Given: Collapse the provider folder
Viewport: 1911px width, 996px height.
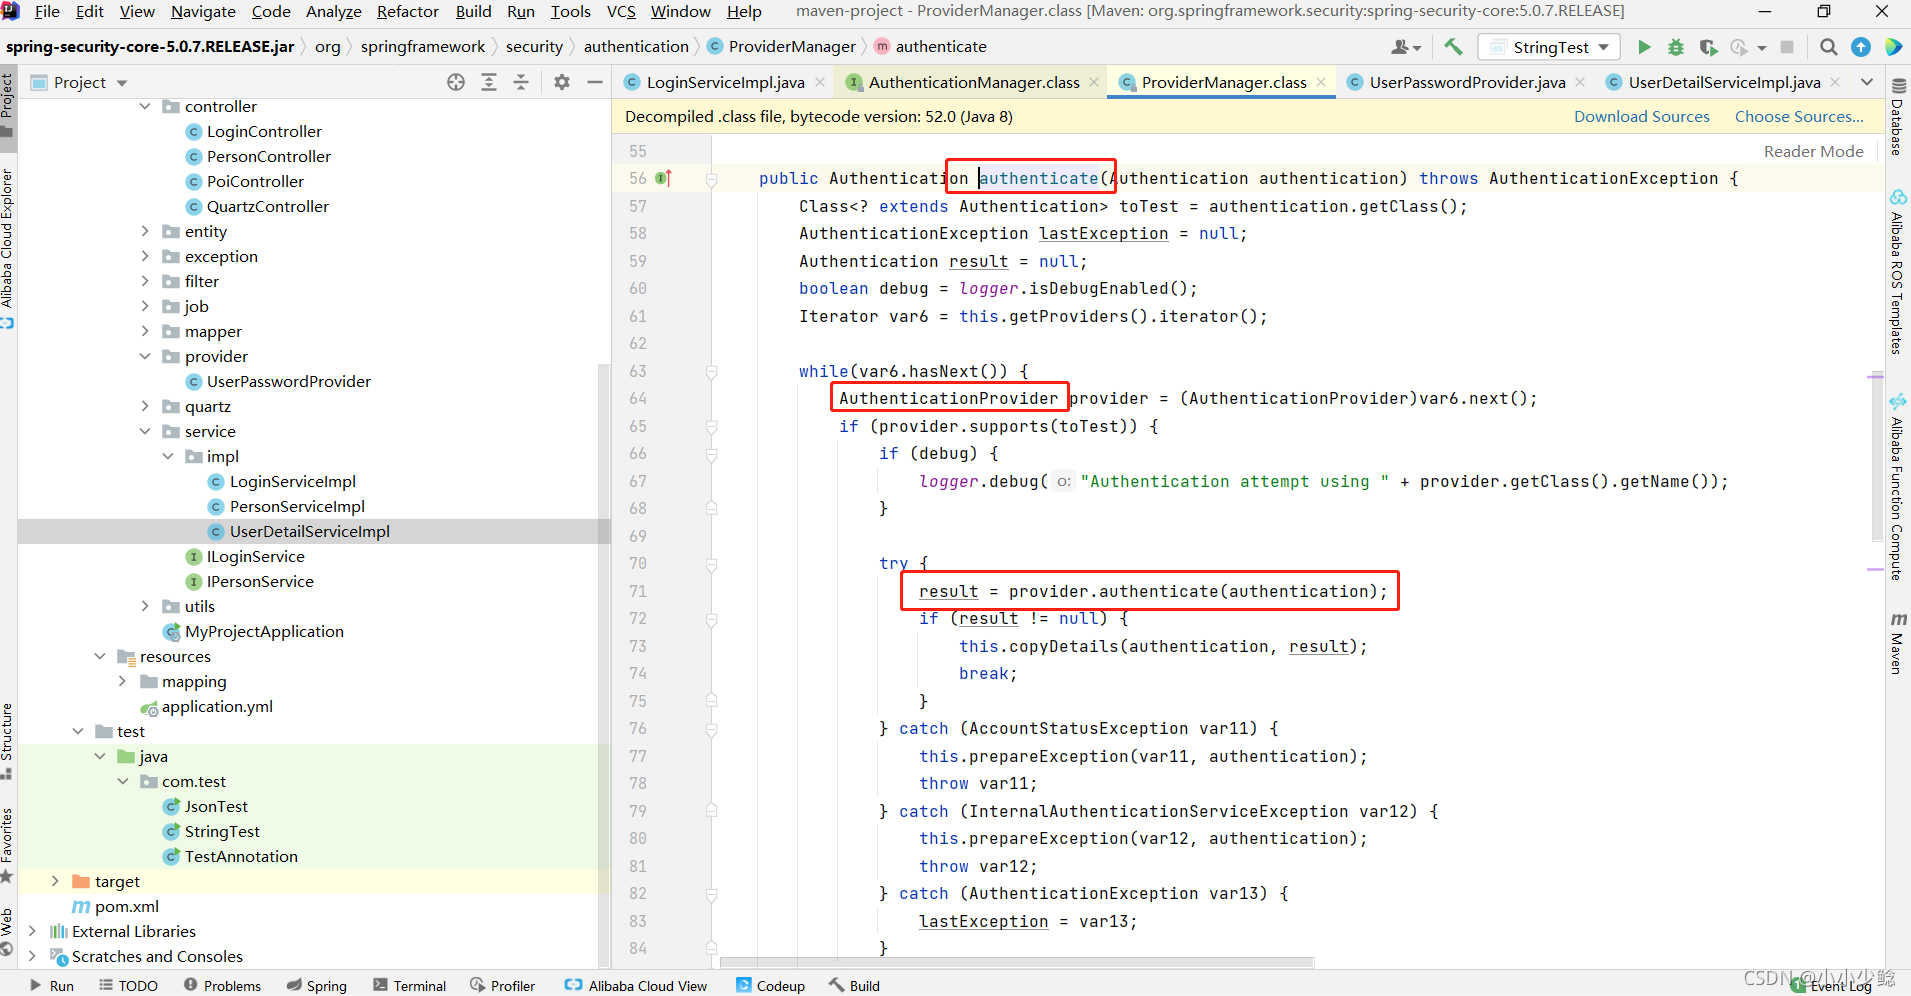Looking at the screenshot, I should tap(145, 356).
